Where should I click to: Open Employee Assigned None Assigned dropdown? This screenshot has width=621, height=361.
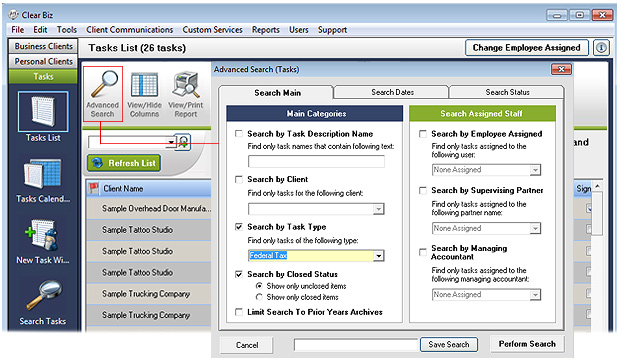coord(535,170)
